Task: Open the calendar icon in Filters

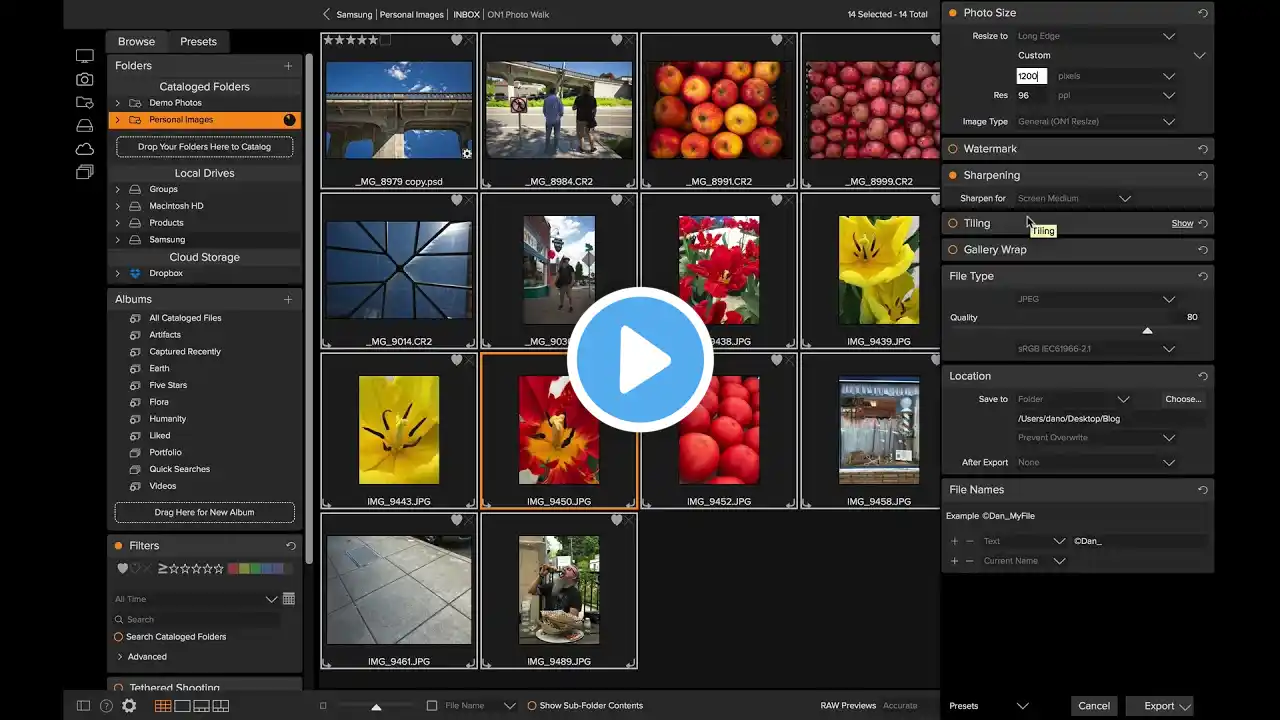Action: [289, 599]
